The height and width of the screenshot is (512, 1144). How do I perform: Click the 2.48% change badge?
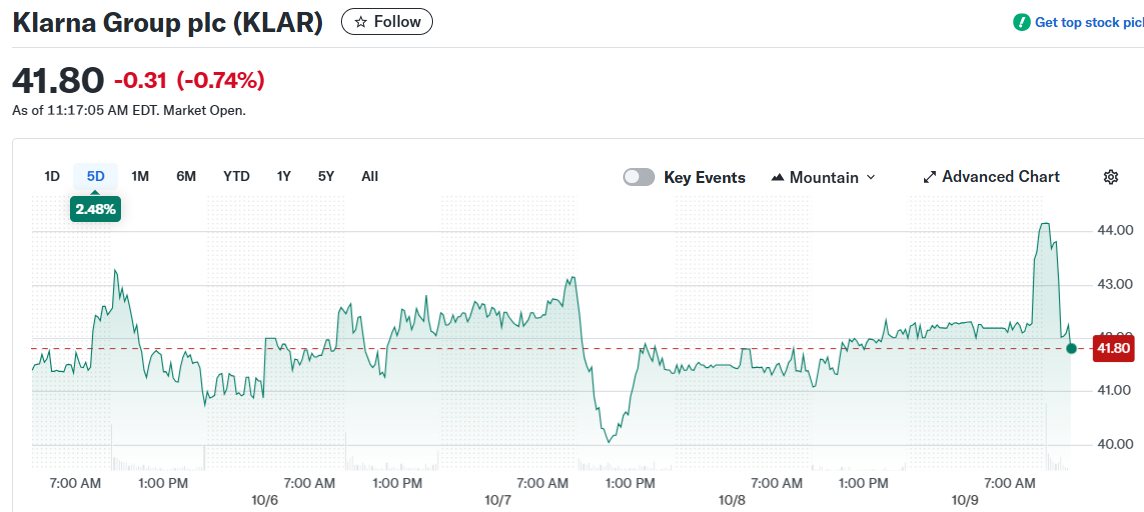[x=96, y=209]
